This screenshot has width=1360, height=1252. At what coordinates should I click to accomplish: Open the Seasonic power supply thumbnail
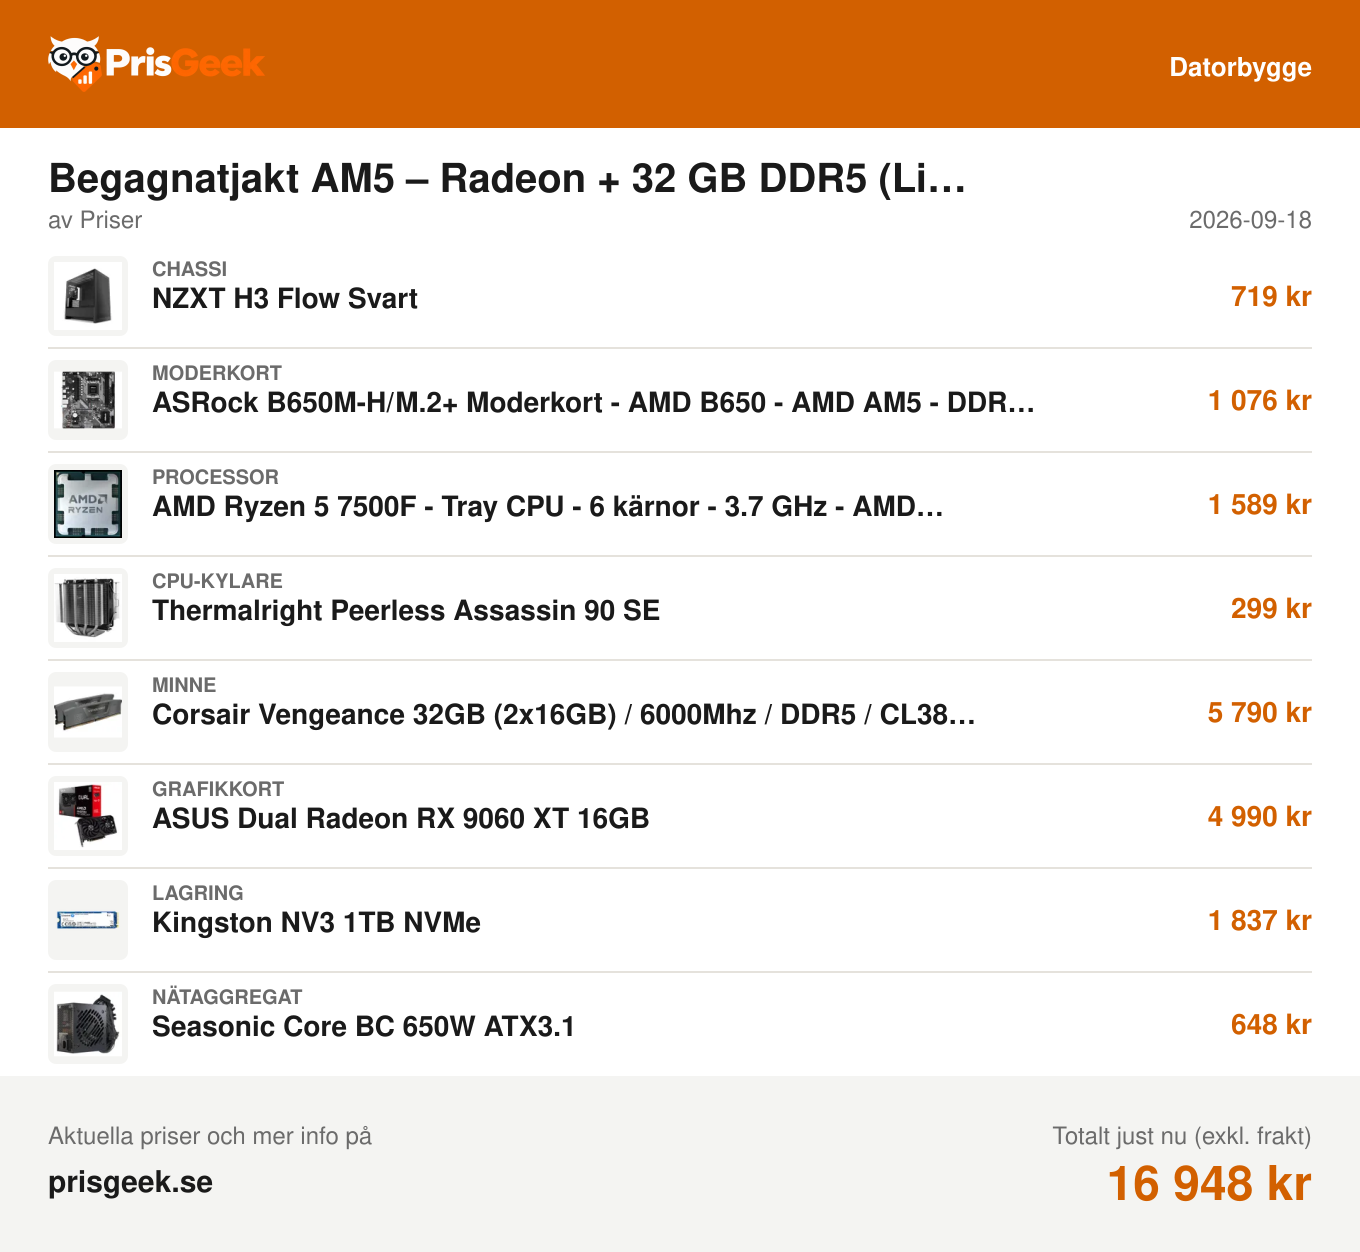click(x=88, y=1024)
